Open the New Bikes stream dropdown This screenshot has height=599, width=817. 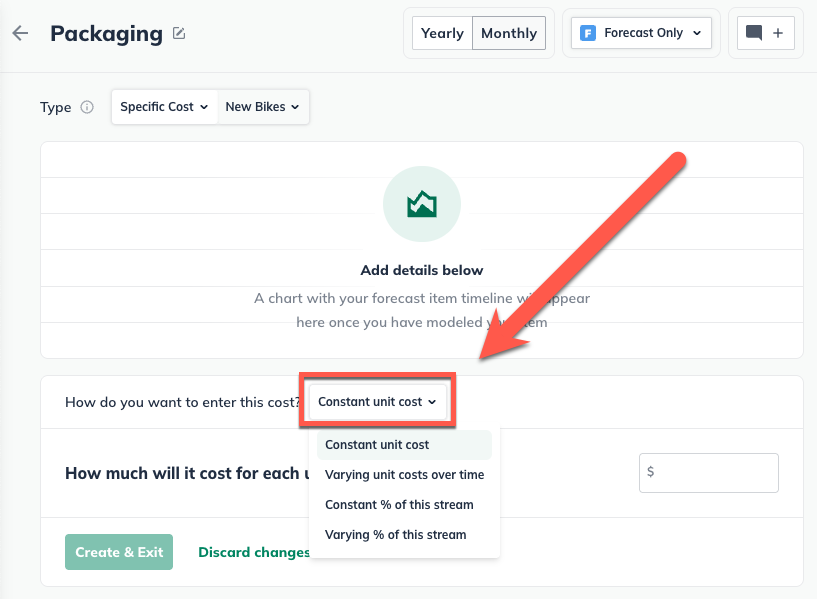[x=262, y=107]
